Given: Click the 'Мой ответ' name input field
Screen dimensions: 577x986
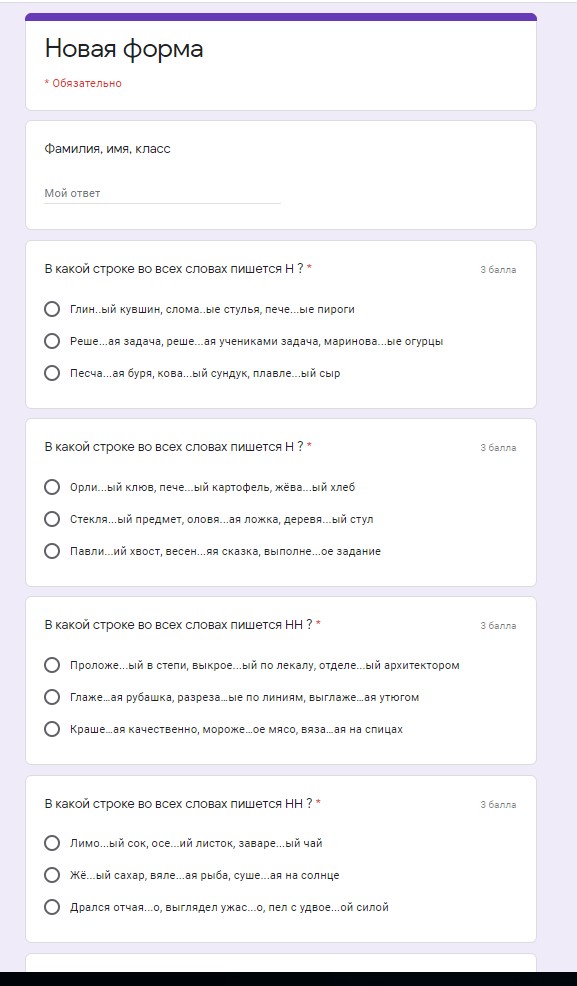Looking at the screenshot, I should (x=162, y=194).
